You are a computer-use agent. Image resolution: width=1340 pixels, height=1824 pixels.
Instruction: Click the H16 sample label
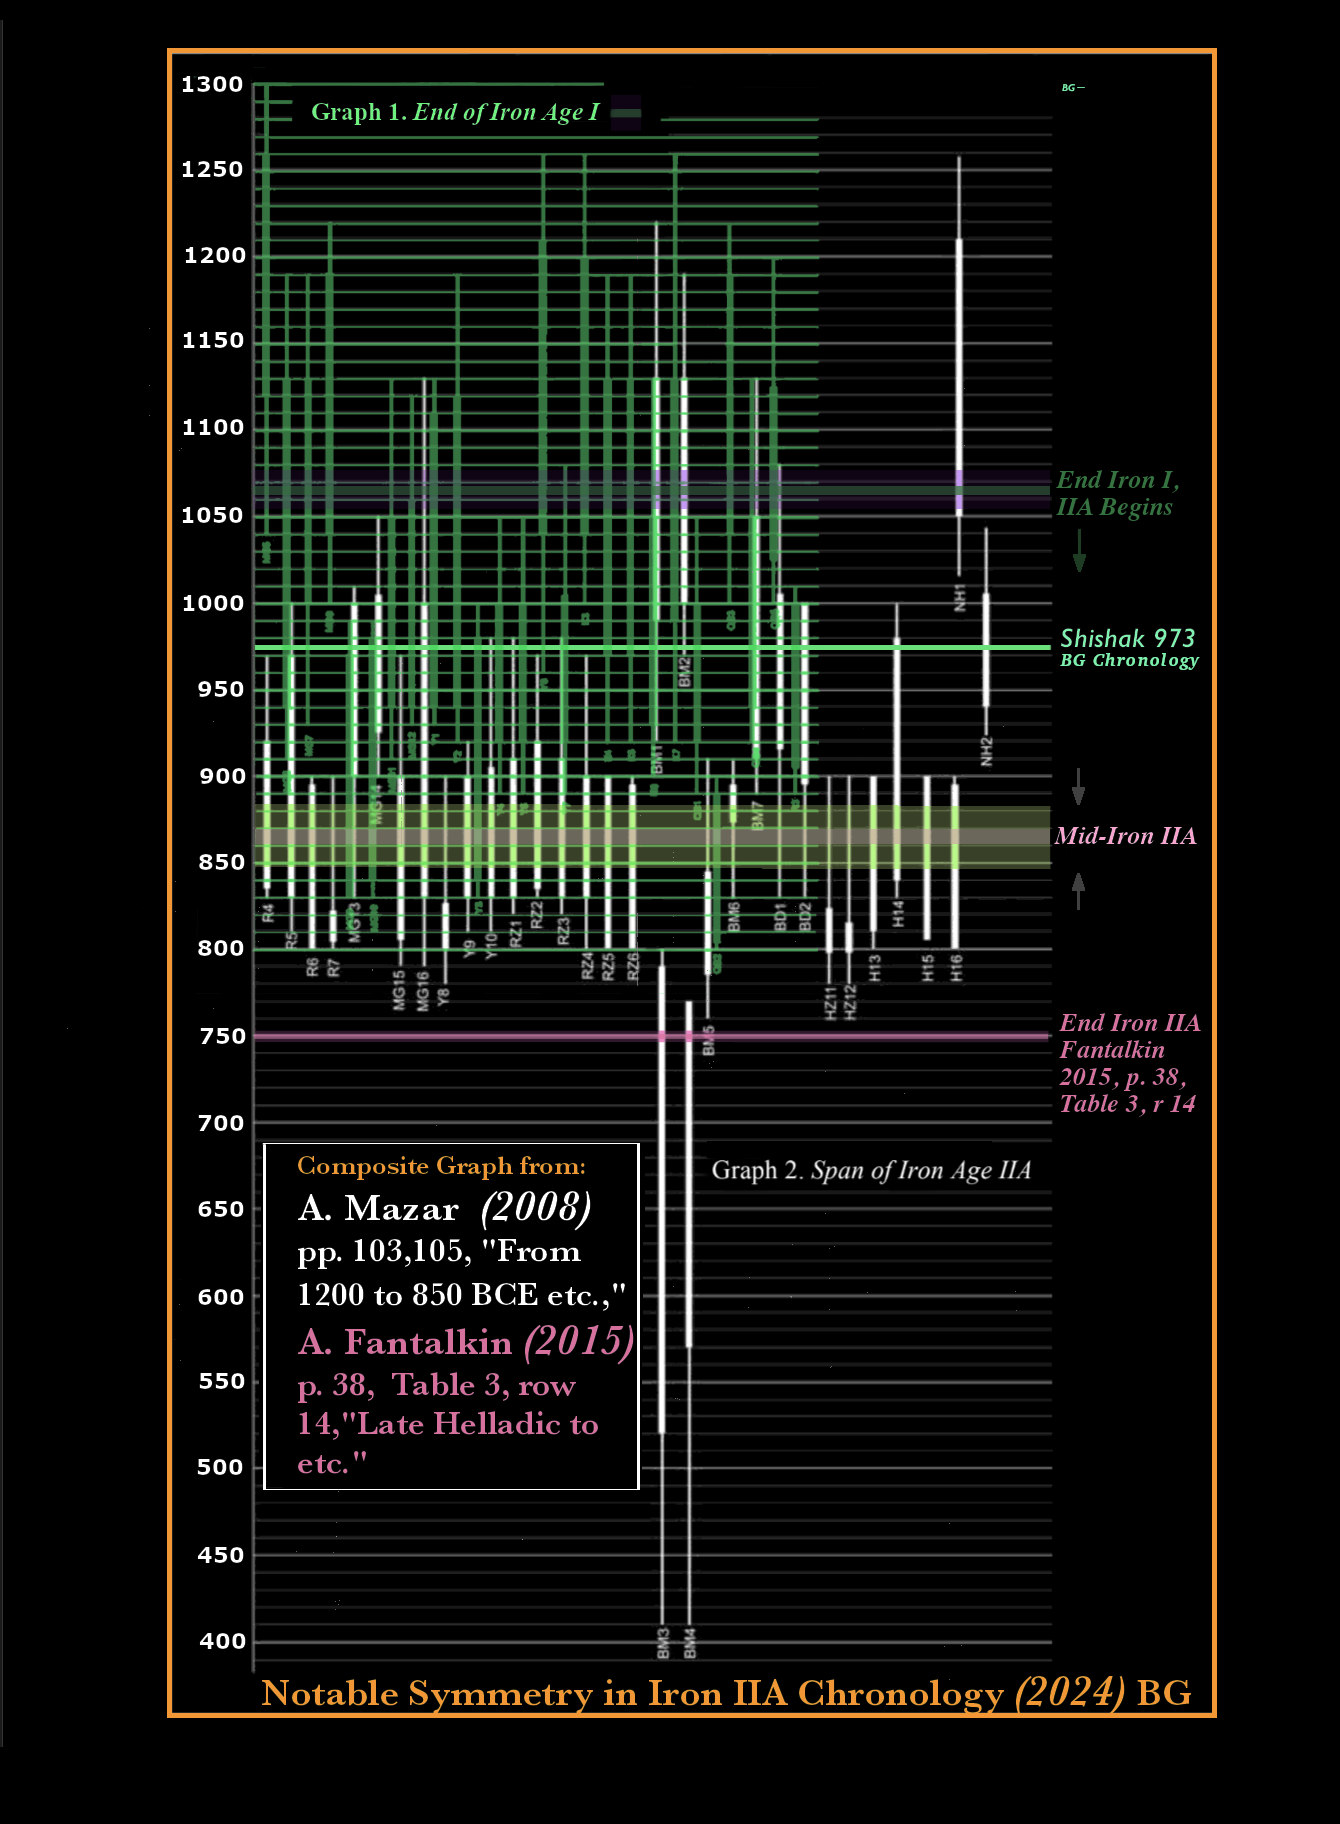click(956, 968)
